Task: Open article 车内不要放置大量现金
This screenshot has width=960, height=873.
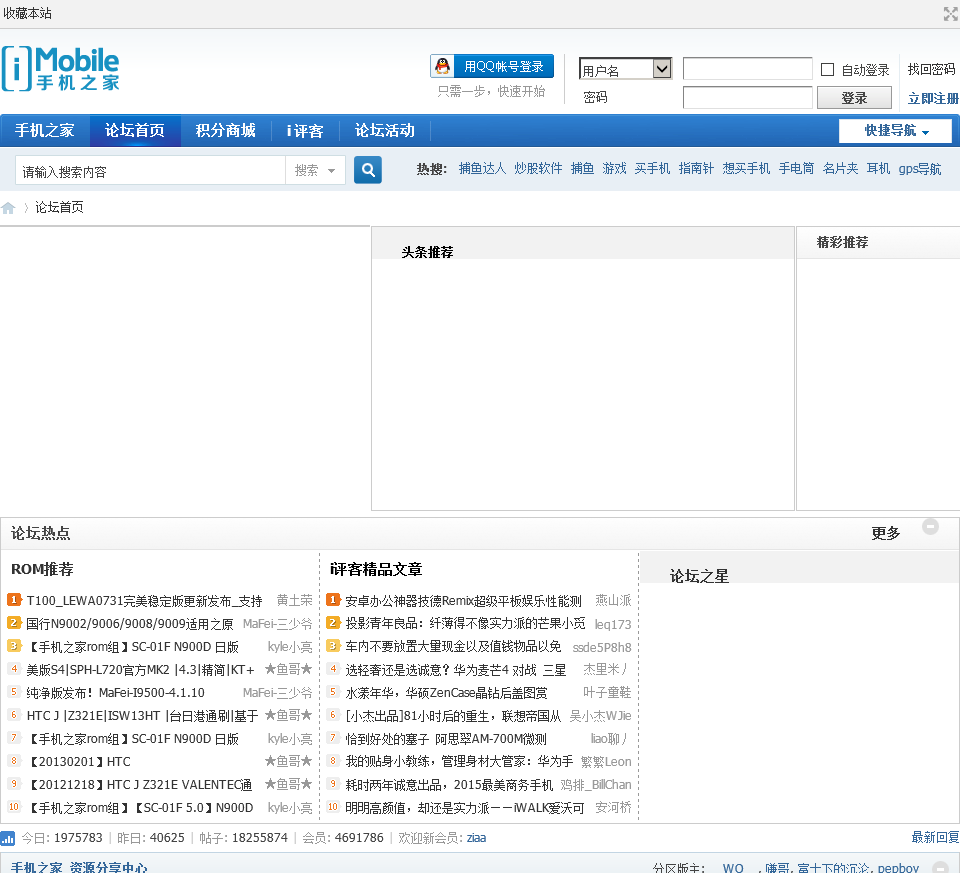Action: click(x=453, y=646)
